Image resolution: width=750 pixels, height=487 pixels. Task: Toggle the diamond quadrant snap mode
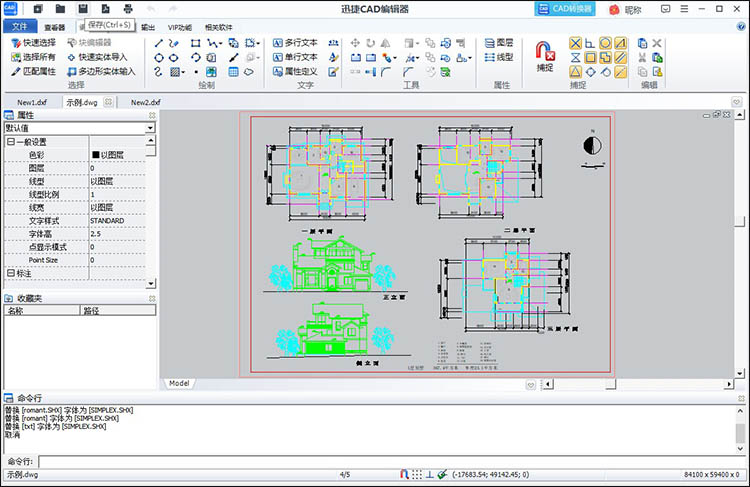click(x=590, y=72)
